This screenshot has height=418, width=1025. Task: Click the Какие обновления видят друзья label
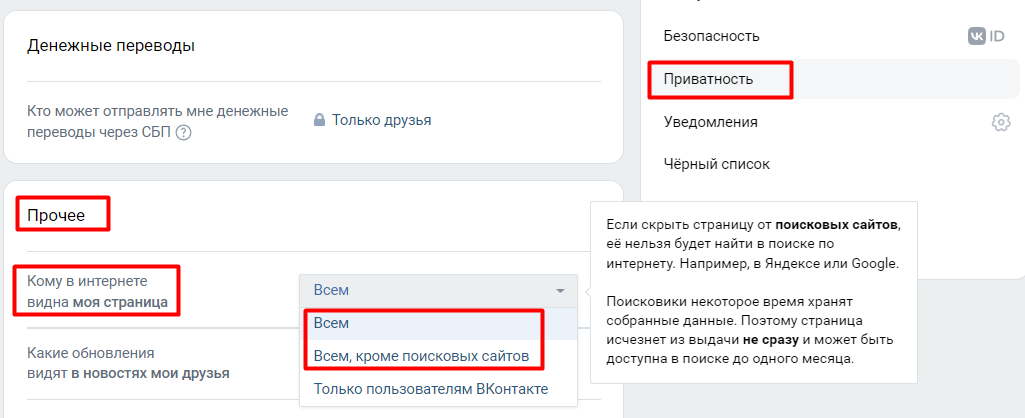(x=128, y=363)
